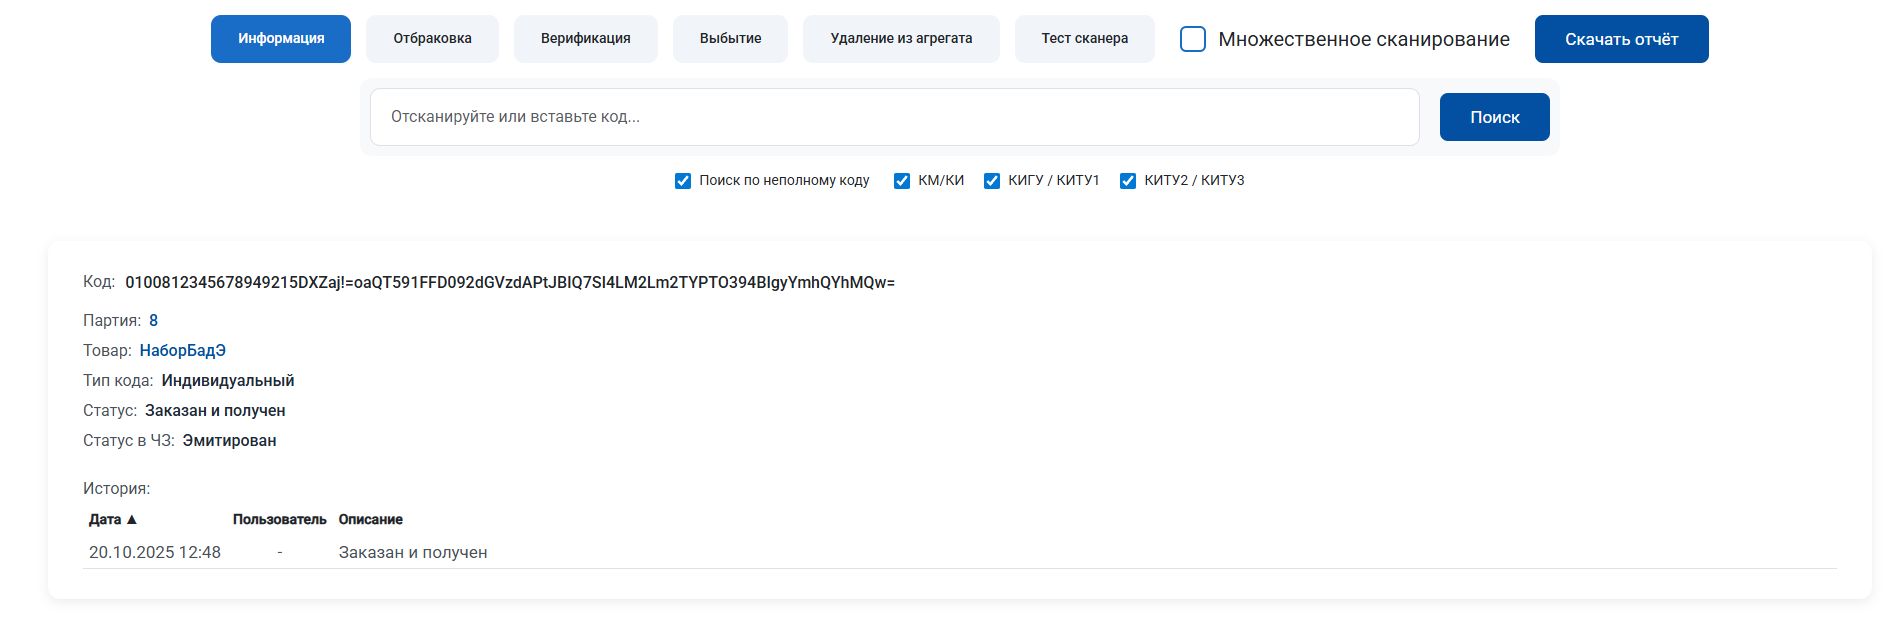
Task: Uncheck Поиск по неполному коду
Action: coord(683,181)
